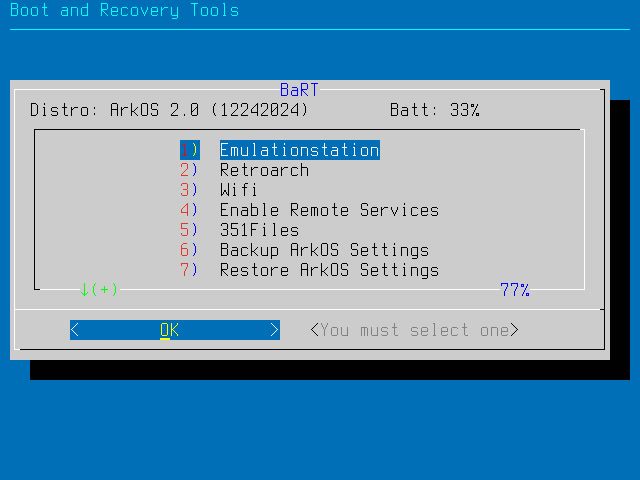Click the green down-arrow scroll indicator

coord(99,289)
